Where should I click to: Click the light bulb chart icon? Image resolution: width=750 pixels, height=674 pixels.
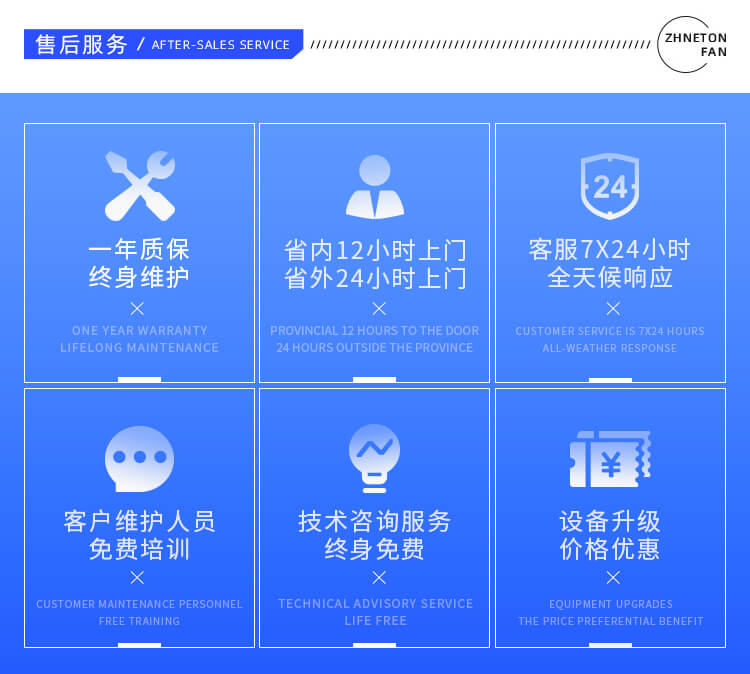(x=374, y=458)
